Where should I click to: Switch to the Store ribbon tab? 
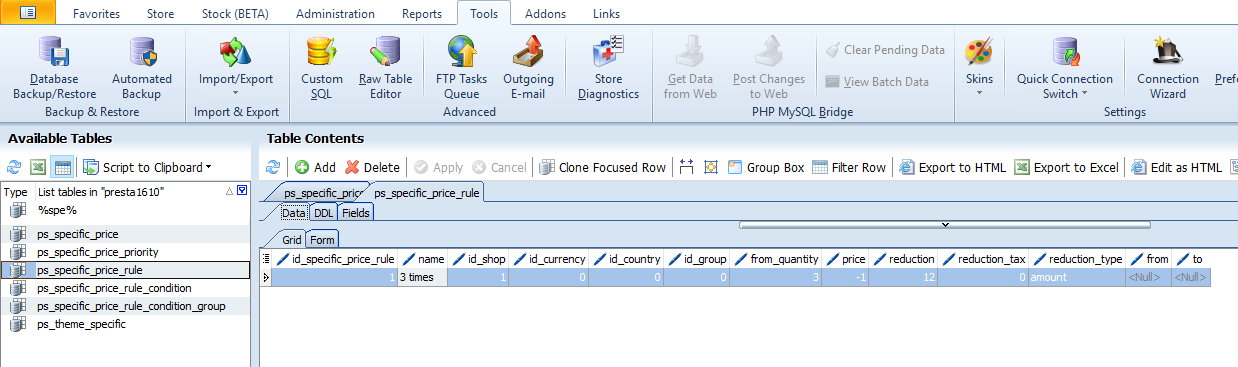point(160,14)
